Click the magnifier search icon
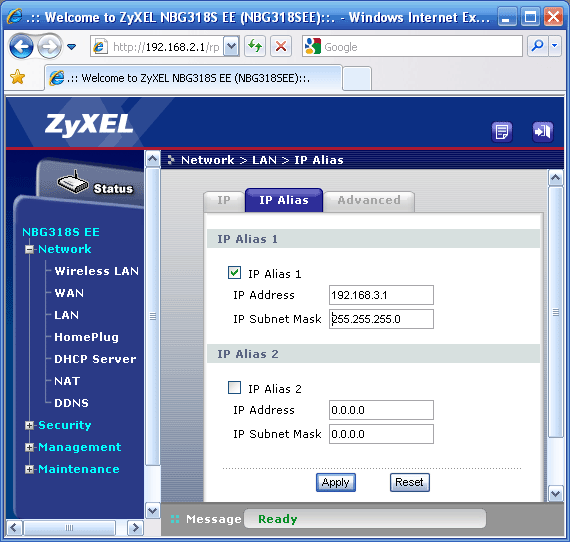This screenshot has height=542, width=570. tap(537, 46)
